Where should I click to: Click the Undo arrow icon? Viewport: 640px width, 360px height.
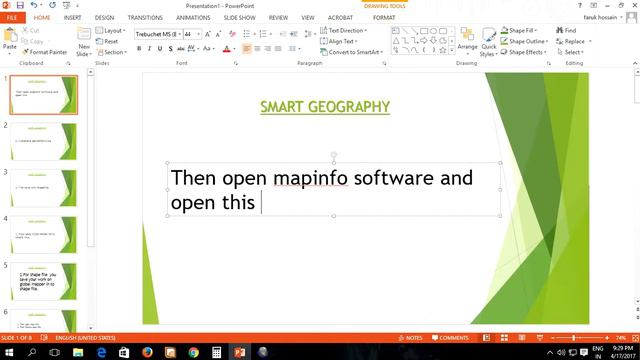tap(33, 5)
